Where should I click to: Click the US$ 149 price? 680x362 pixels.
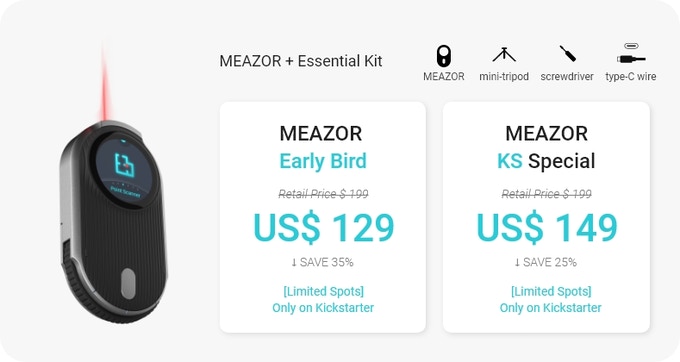[x=546, y=227]
